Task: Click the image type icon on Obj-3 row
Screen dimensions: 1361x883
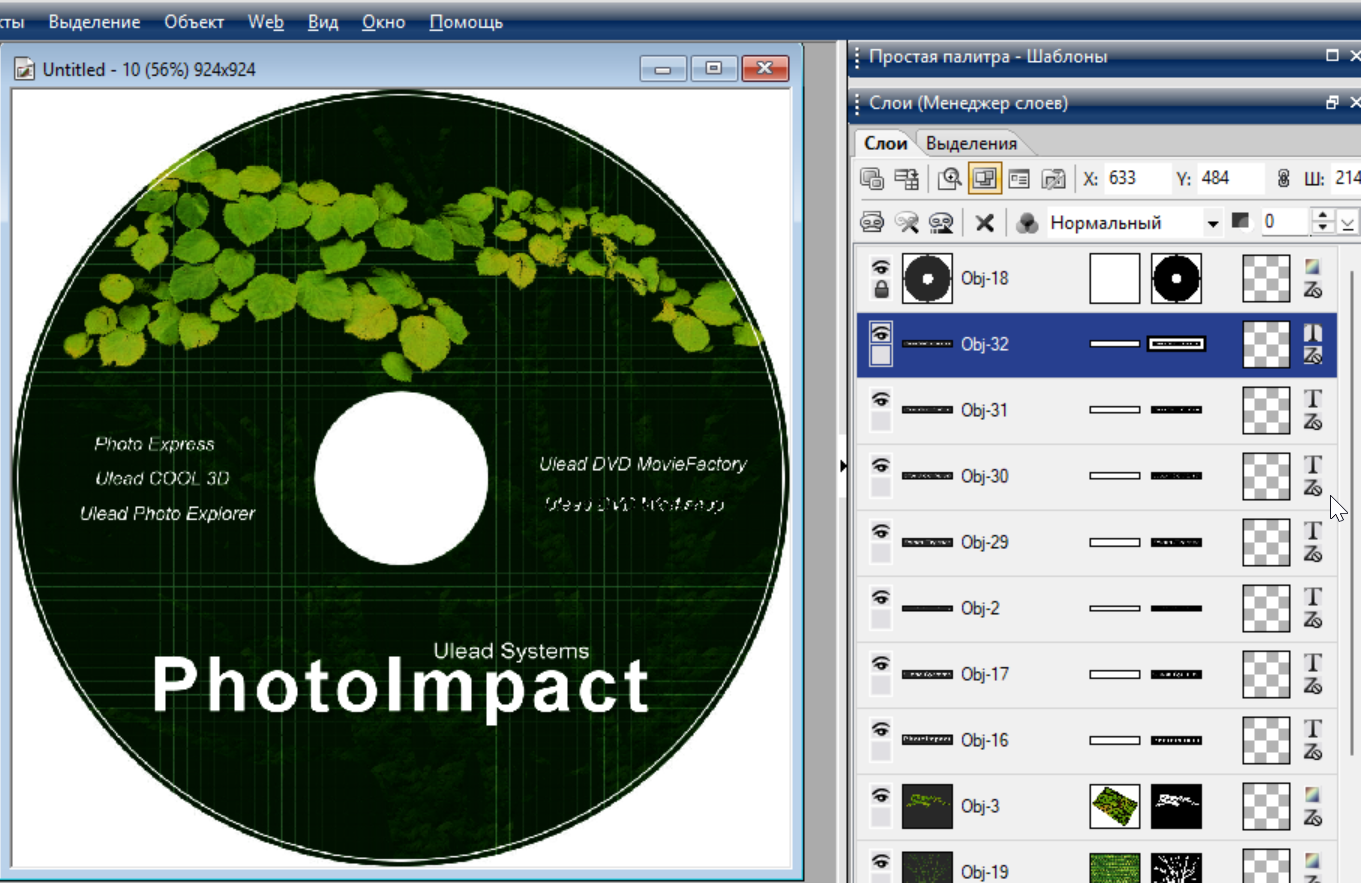Action: click(1313, 795)
